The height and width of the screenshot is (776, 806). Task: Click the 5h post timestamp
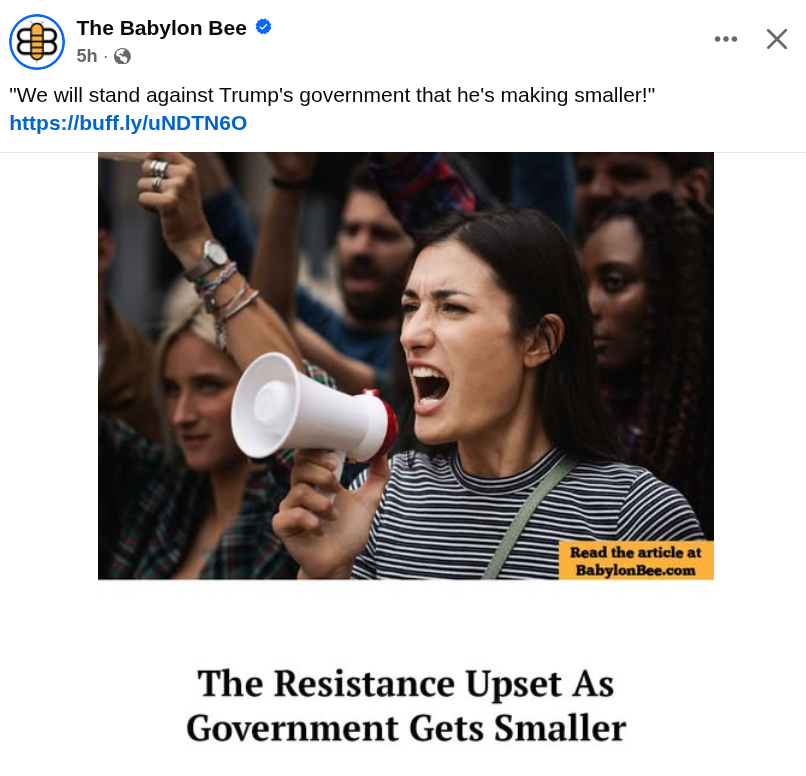point(87,56)
